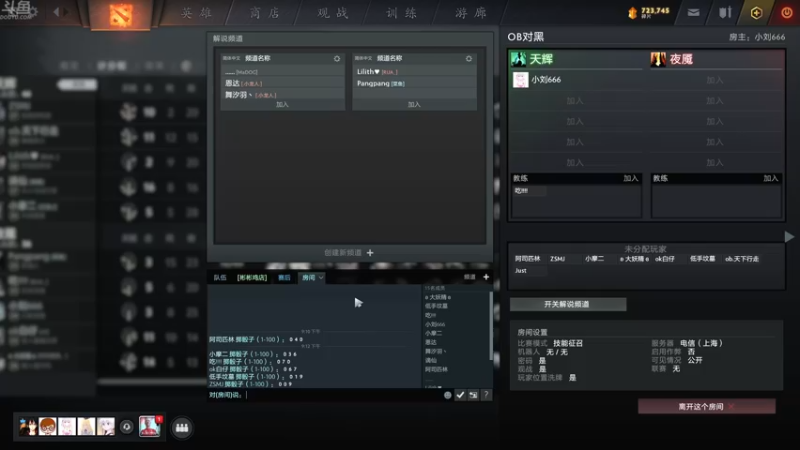Go back with the top-left back arrow
Screen dimensions: 800x450
tap(57, 11)
